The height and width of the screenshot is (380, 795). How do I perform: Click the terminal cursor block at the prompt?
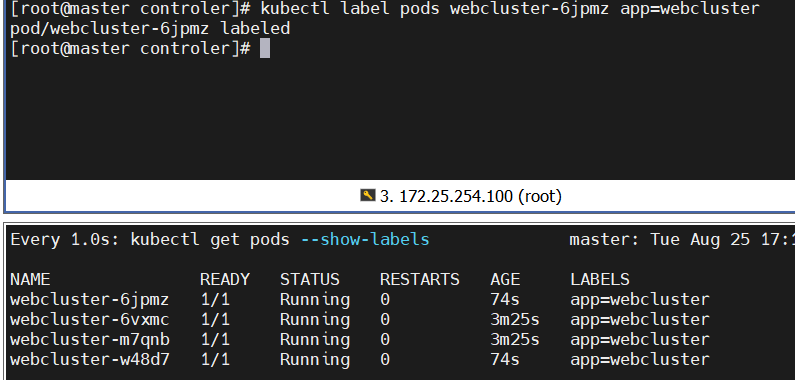265,49
